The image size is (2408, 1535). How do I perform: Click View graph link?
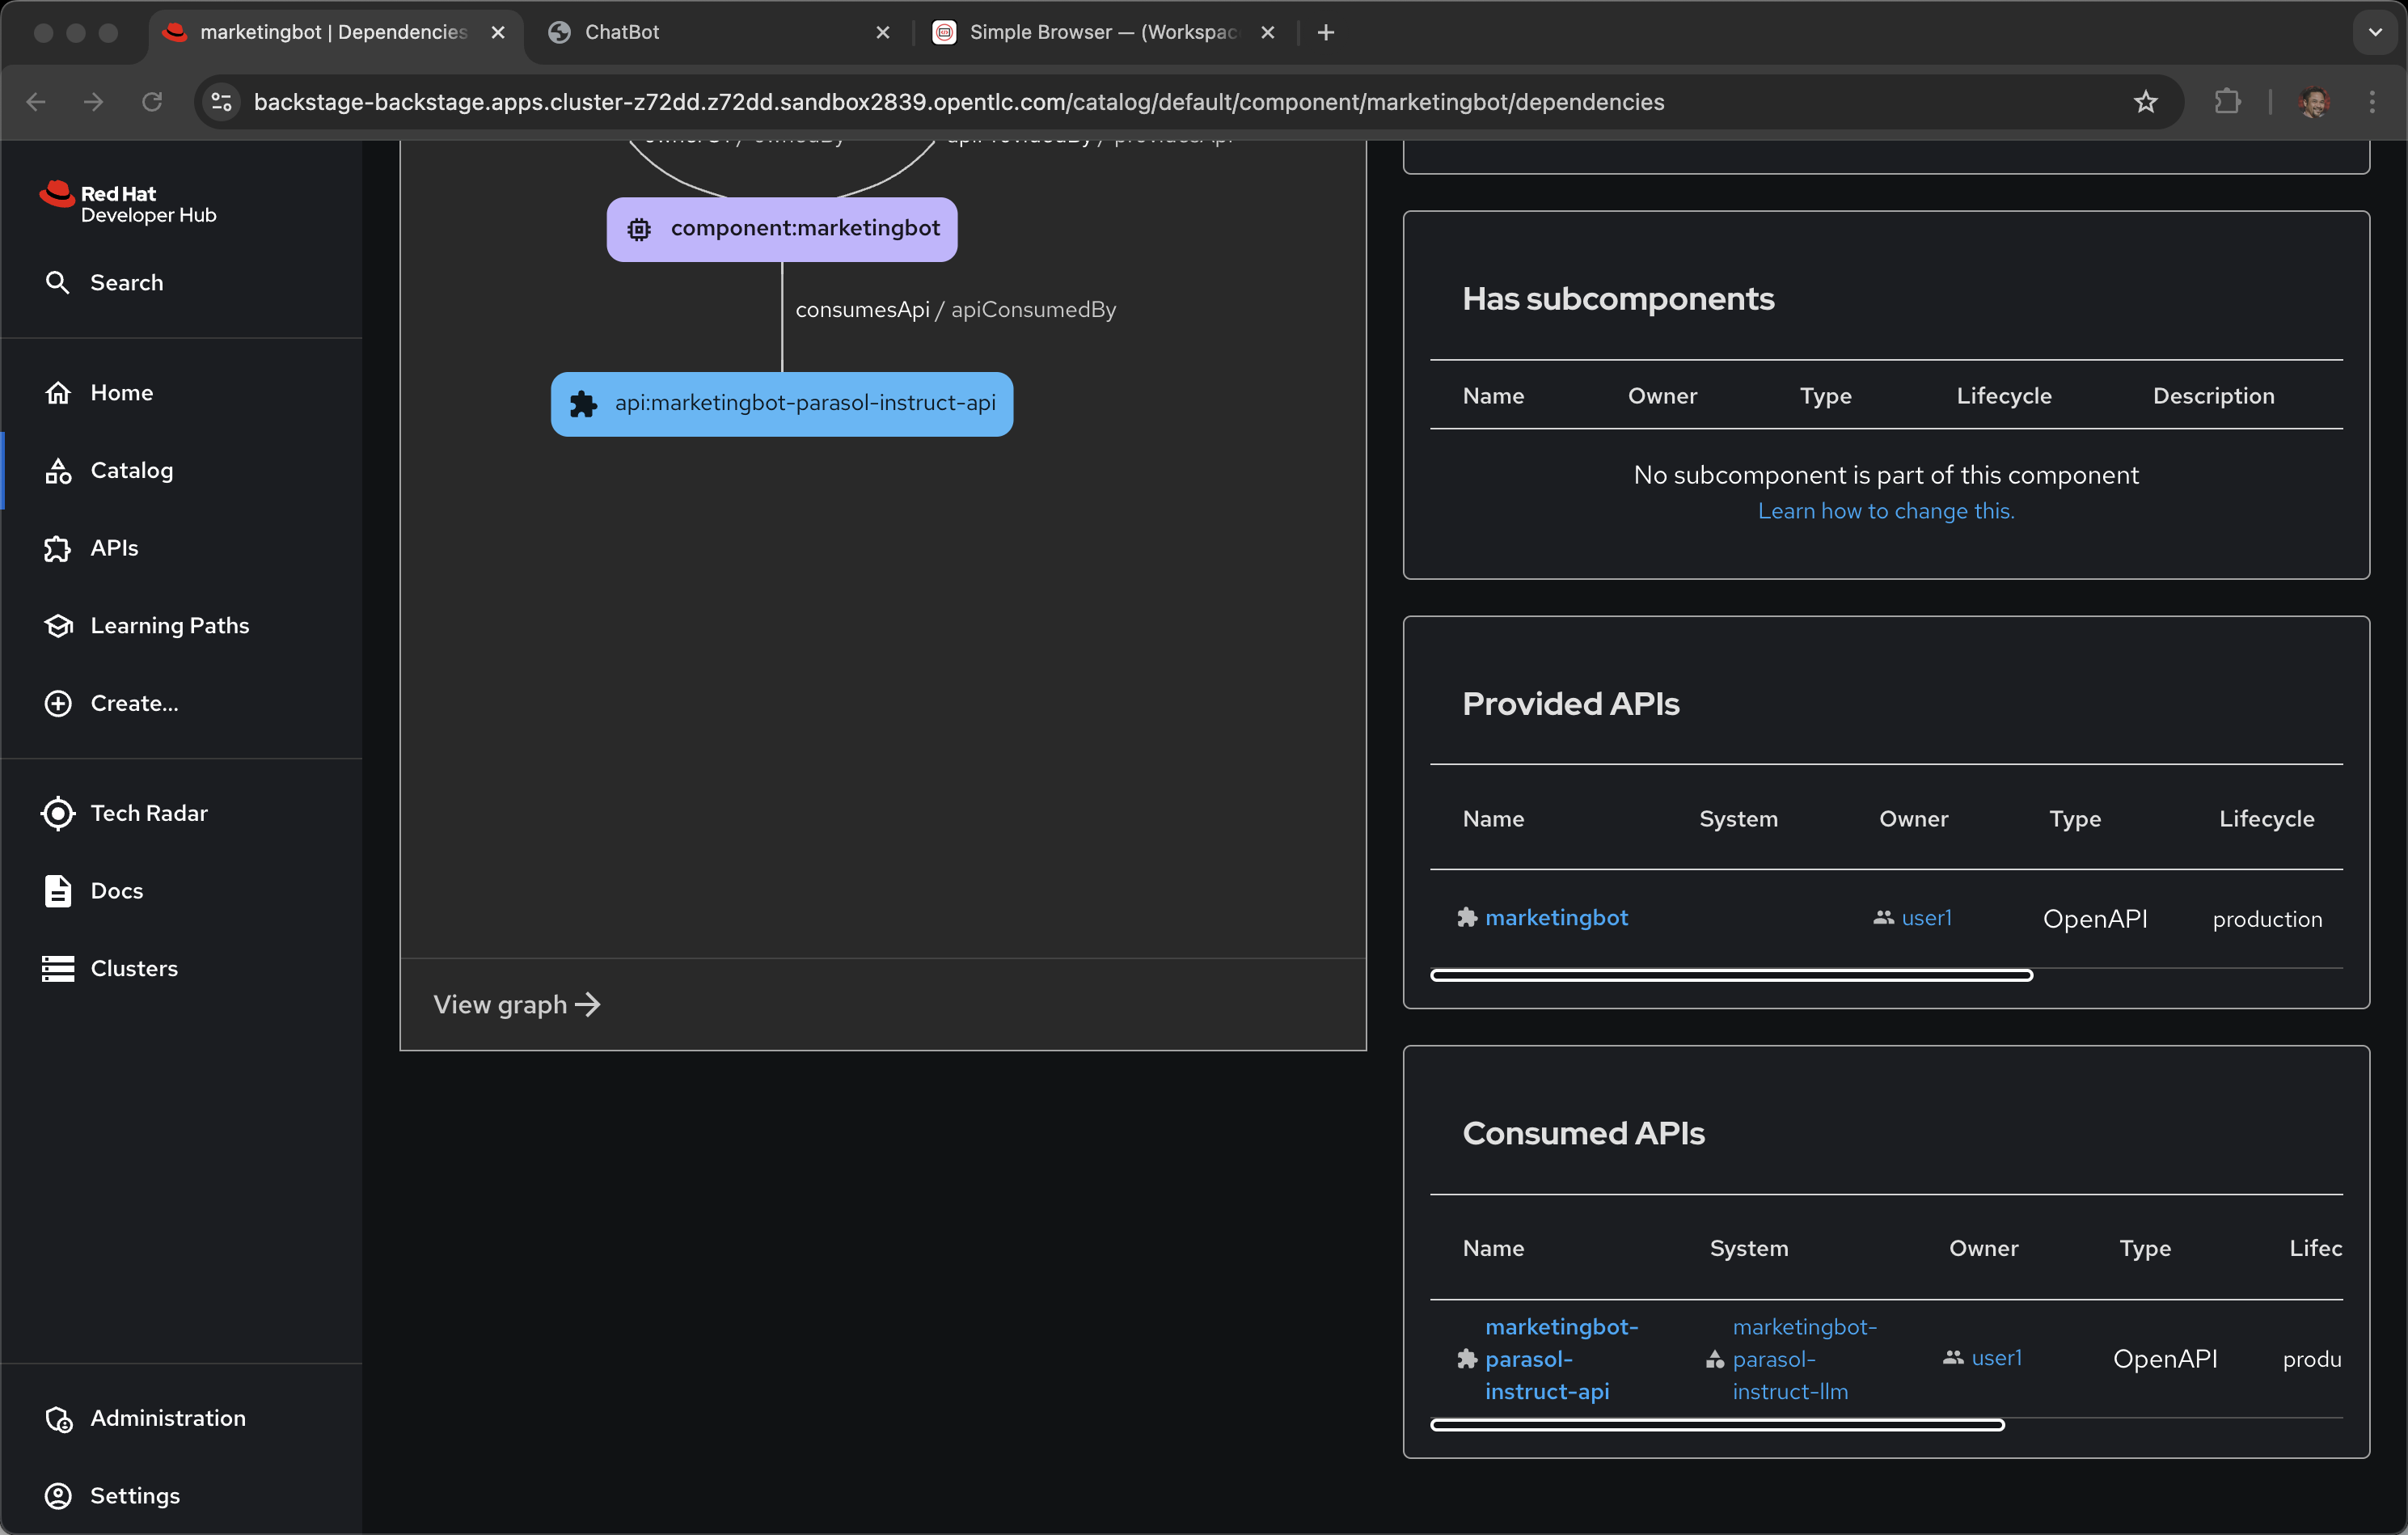pyautogui.click(x=516, y=1004)
